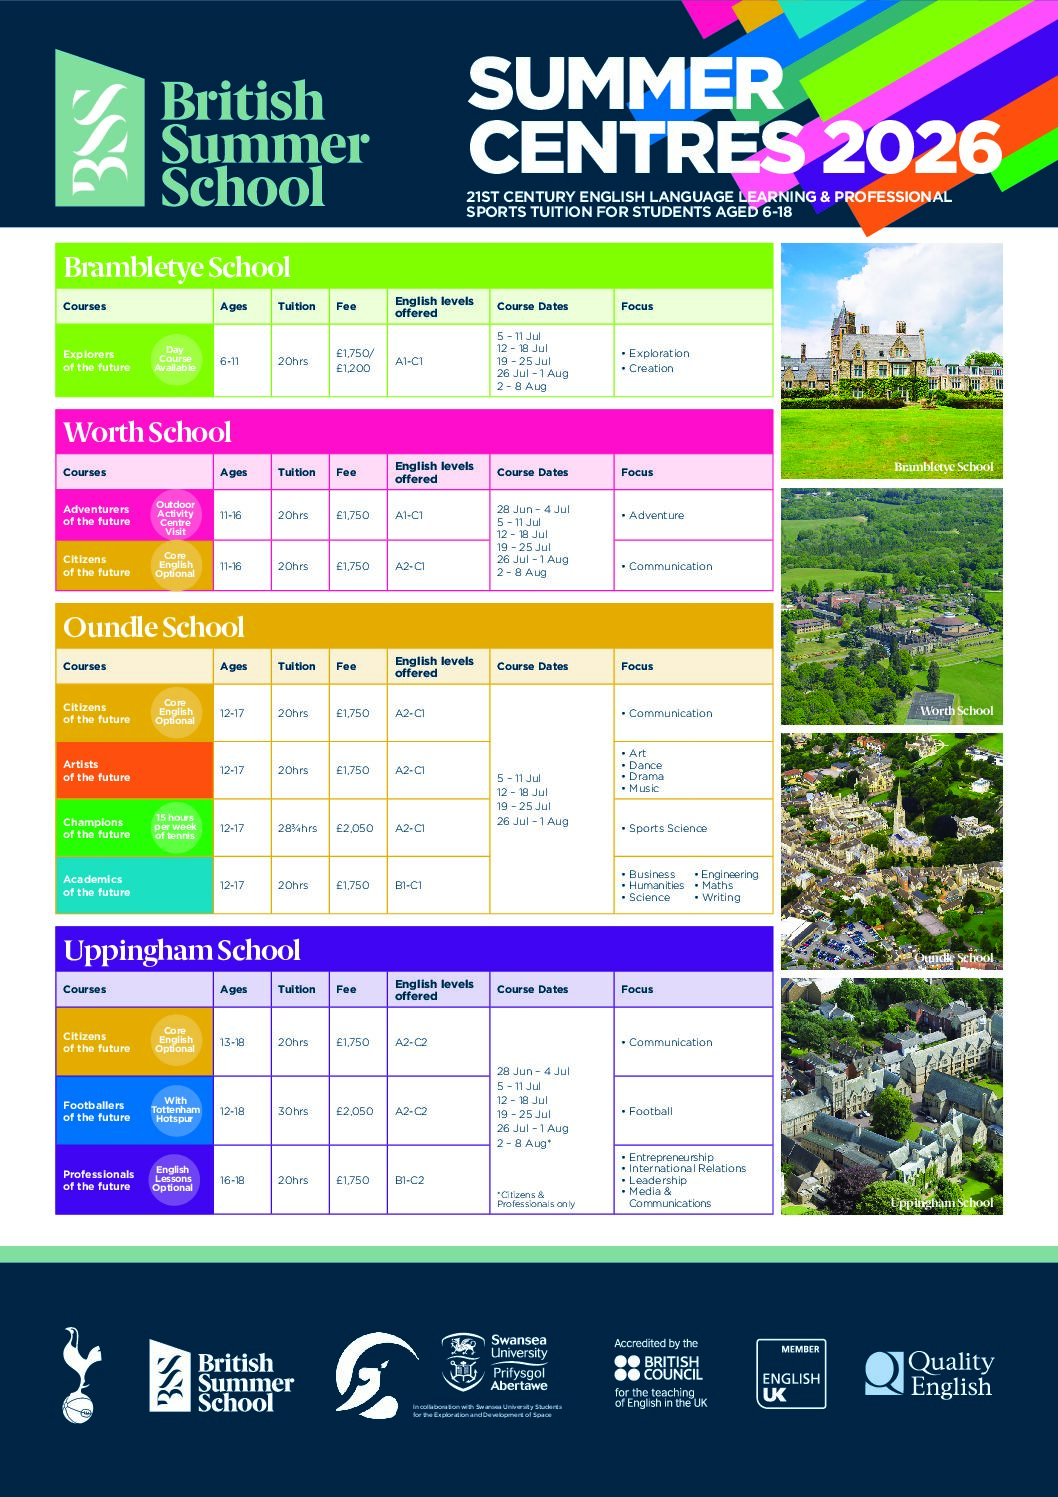Click the teal Academics of the future cell
1058x1497 pixels.
pos(134,885)
